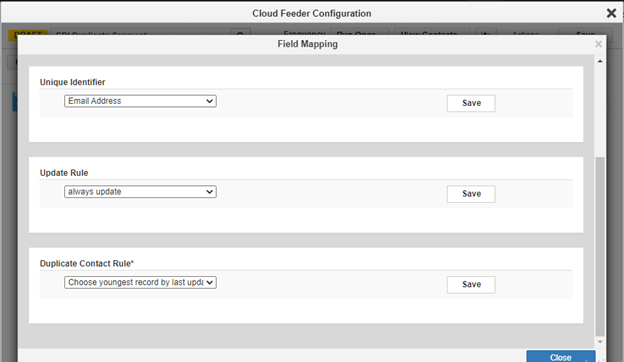The image size is (624, 362).
Task: Save the Update Rule setting
Action: (x=471, y=194)
